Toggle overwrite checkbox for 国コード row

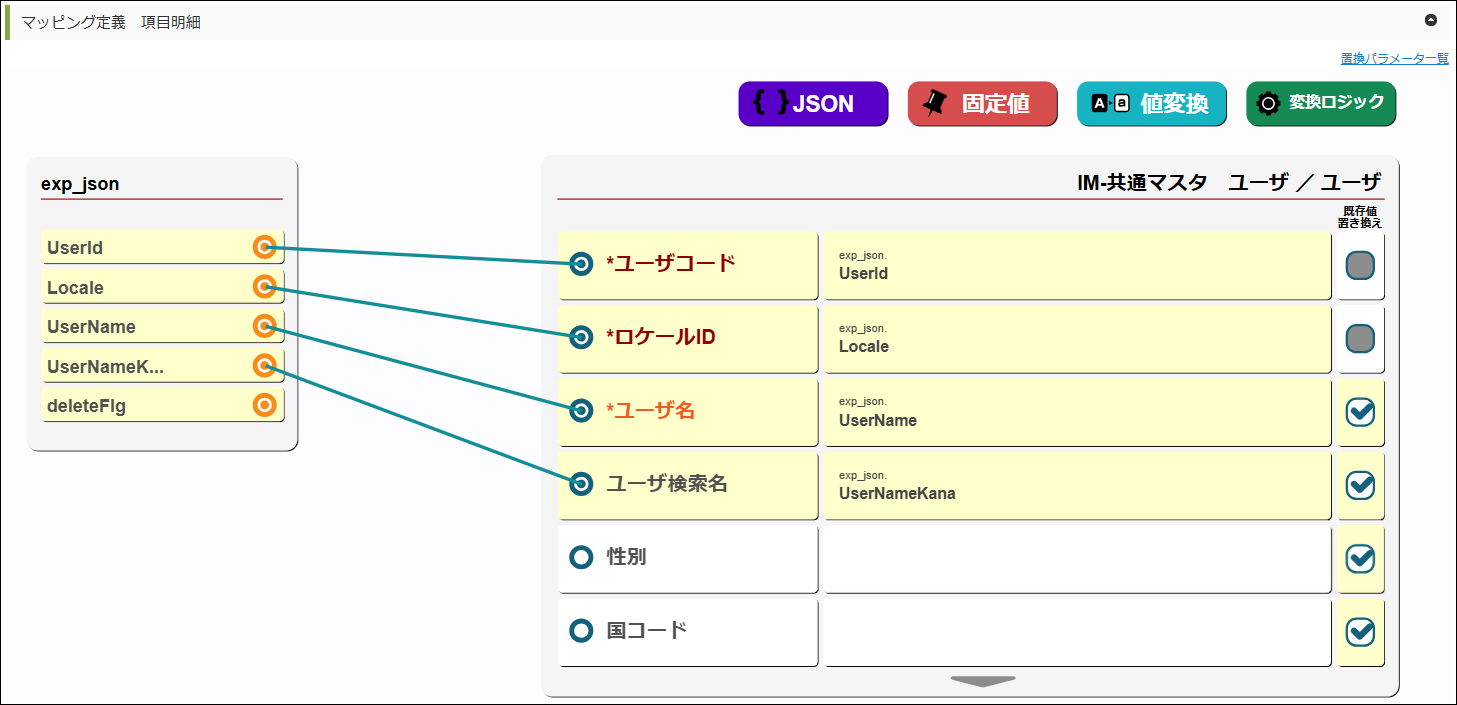(x=1360, y=632)
